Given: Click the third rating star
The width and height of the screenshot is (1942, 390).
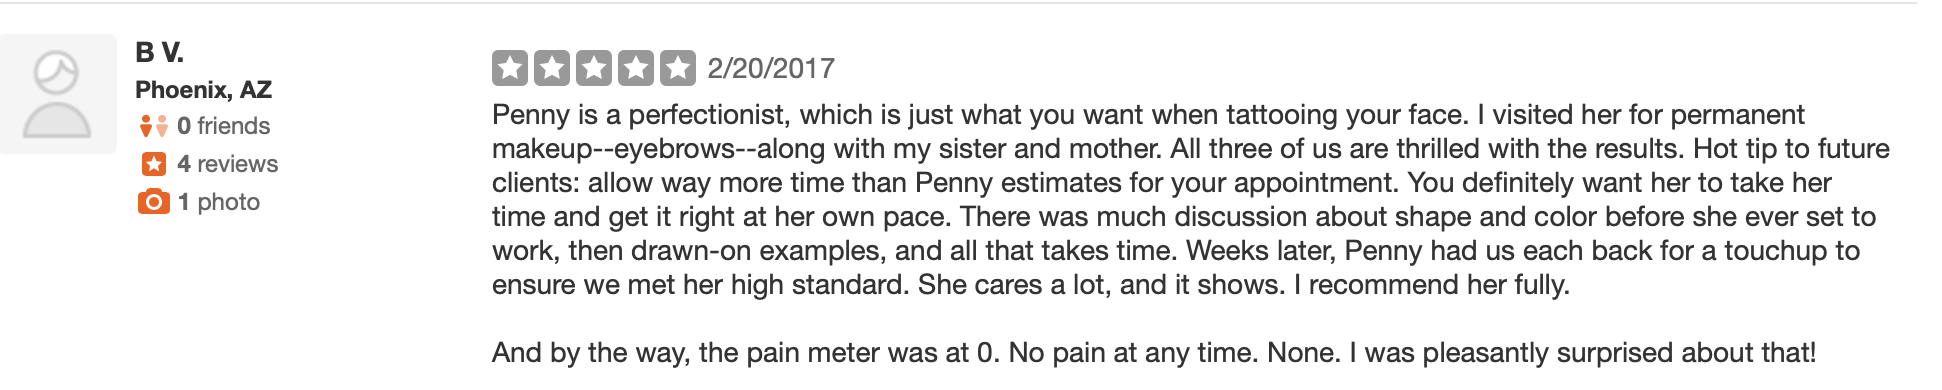Looking at the screenshot, I should [x=594, y=68].
